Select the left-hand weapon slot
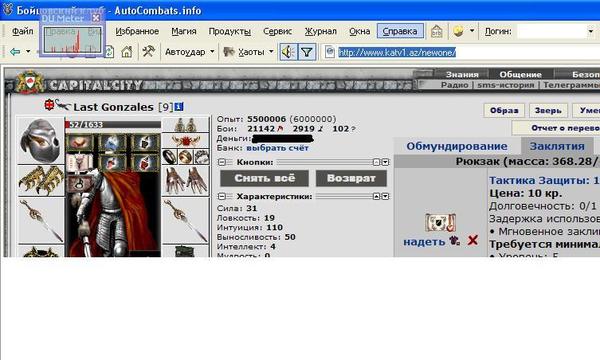Screen dimensions: 600x360 click(x=40, y=220)
